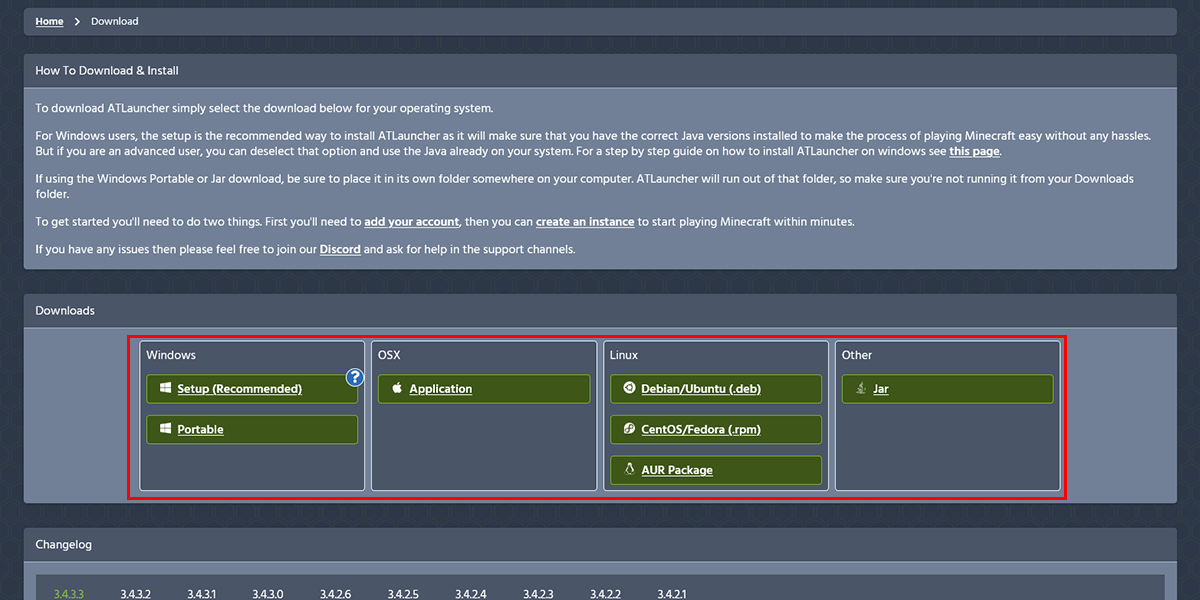Image resolution: width=1200 pixels, height=600 pixels.
Task: Click the Windows logo on the Setup button
Action: 166,389
